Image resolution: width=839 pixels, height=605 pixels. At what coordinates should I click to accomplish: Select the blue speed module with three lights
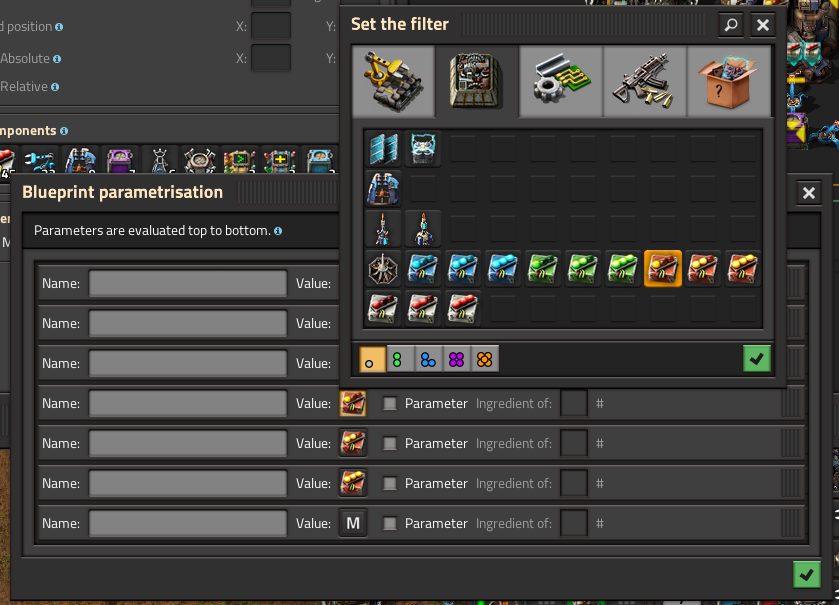pyautogui.click(x=503, y=269)
